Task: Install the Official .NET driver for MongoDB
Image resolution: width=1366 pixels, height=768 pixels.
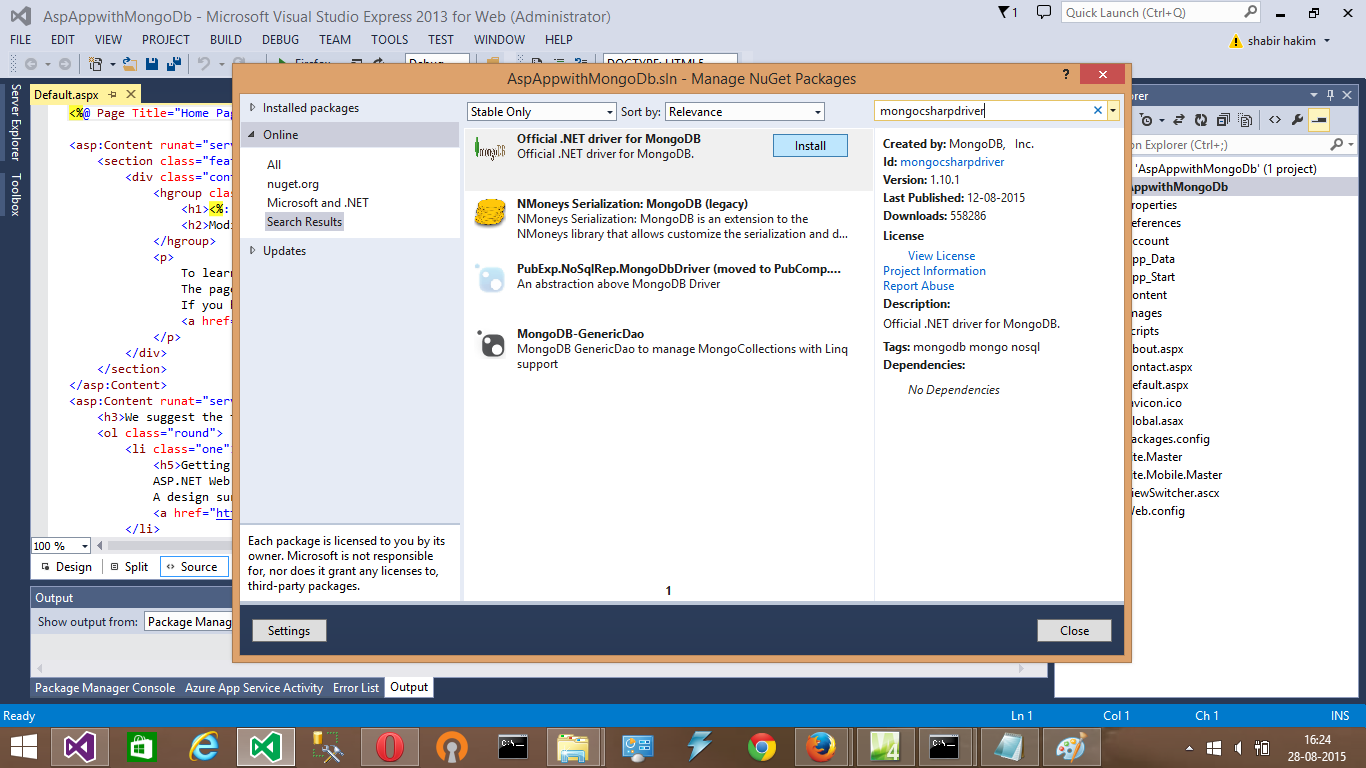Action: 810,145
